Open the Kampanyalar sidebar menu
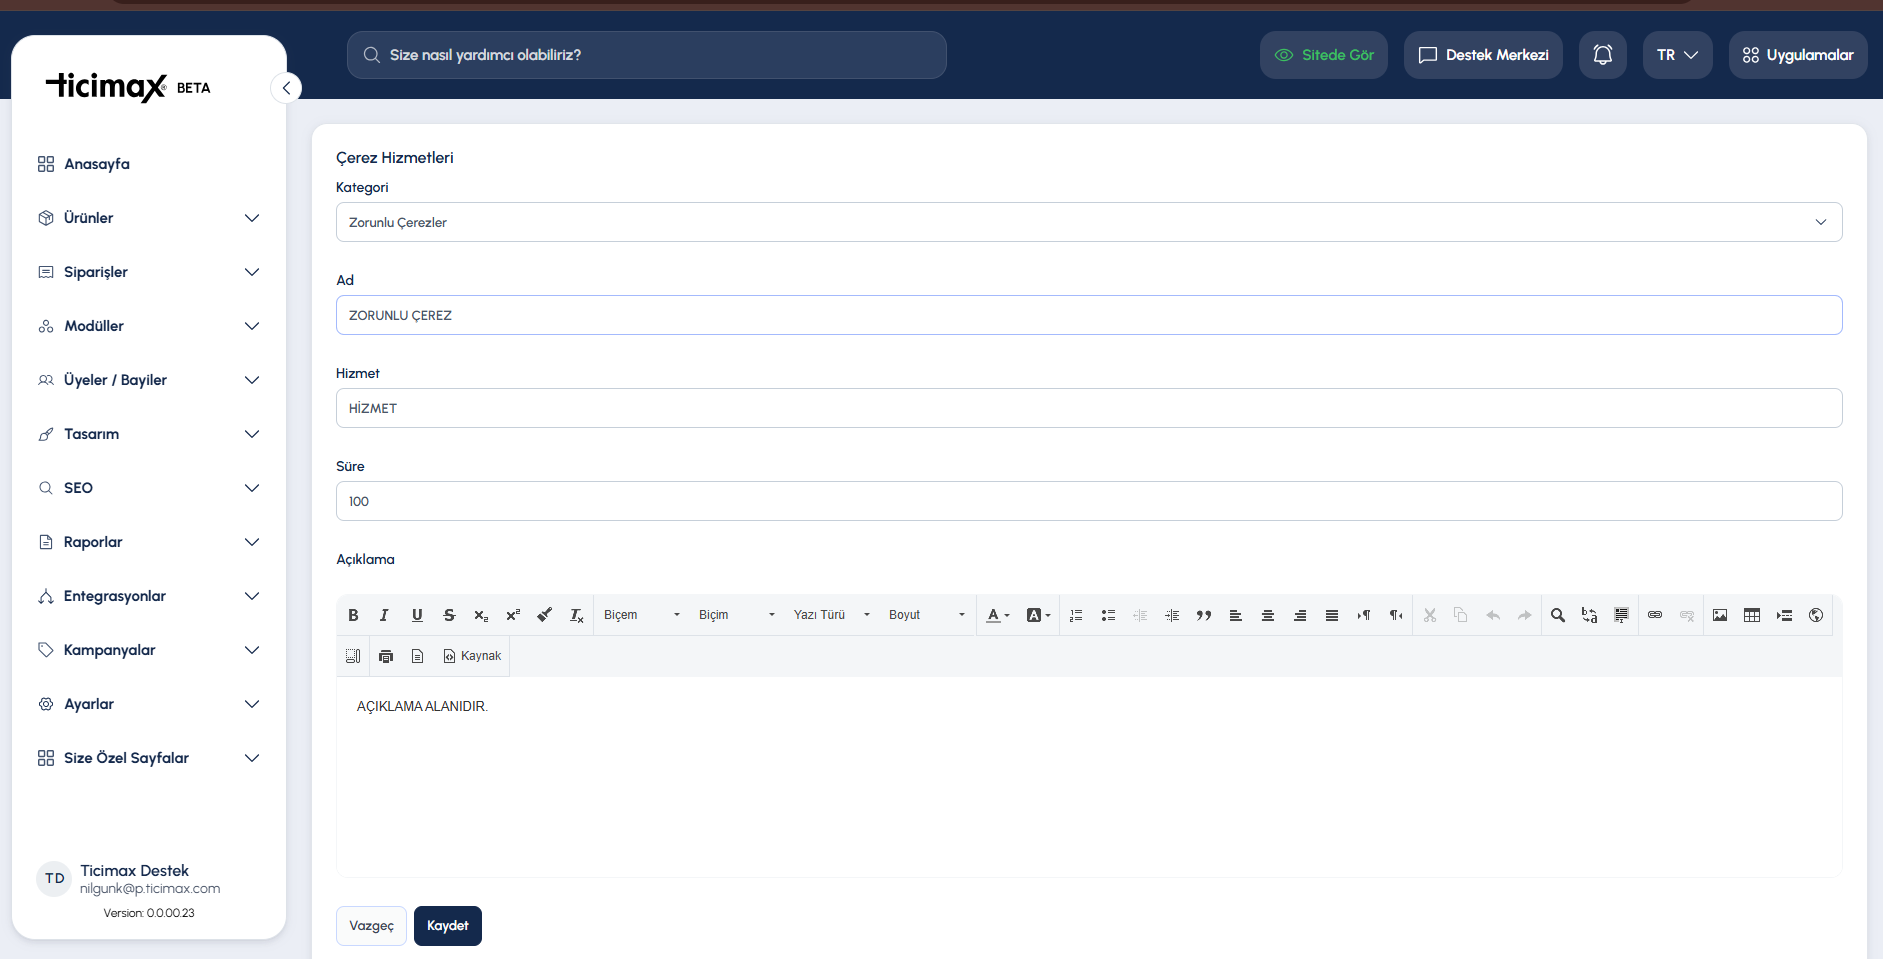This screenshot has height=959, width=1883. pos(149,650)
